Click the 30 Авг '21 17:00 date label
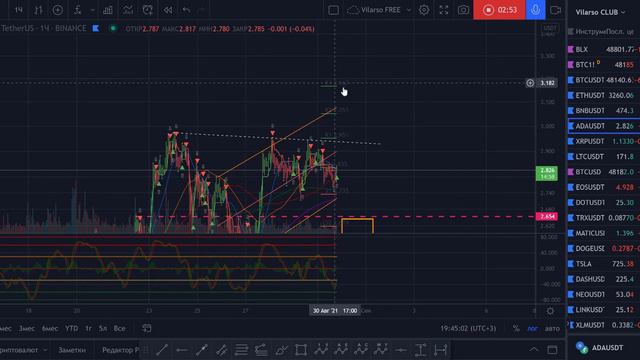Screen dimensions: 640x360 [x=335, y=311]
